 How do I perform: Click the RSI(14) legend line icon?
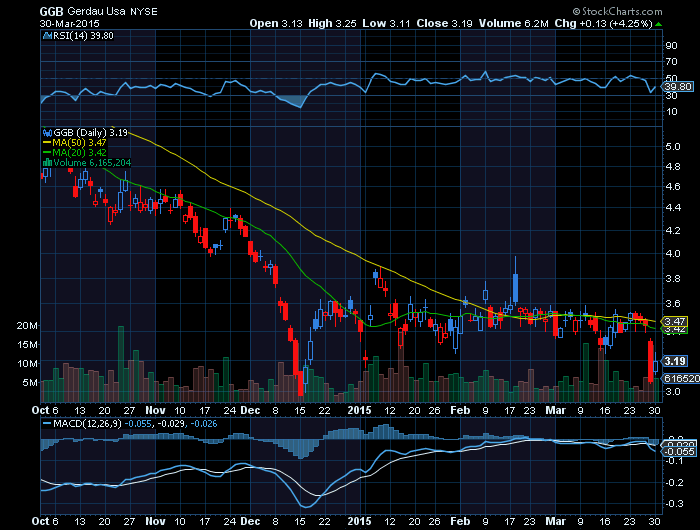[47, 36]
